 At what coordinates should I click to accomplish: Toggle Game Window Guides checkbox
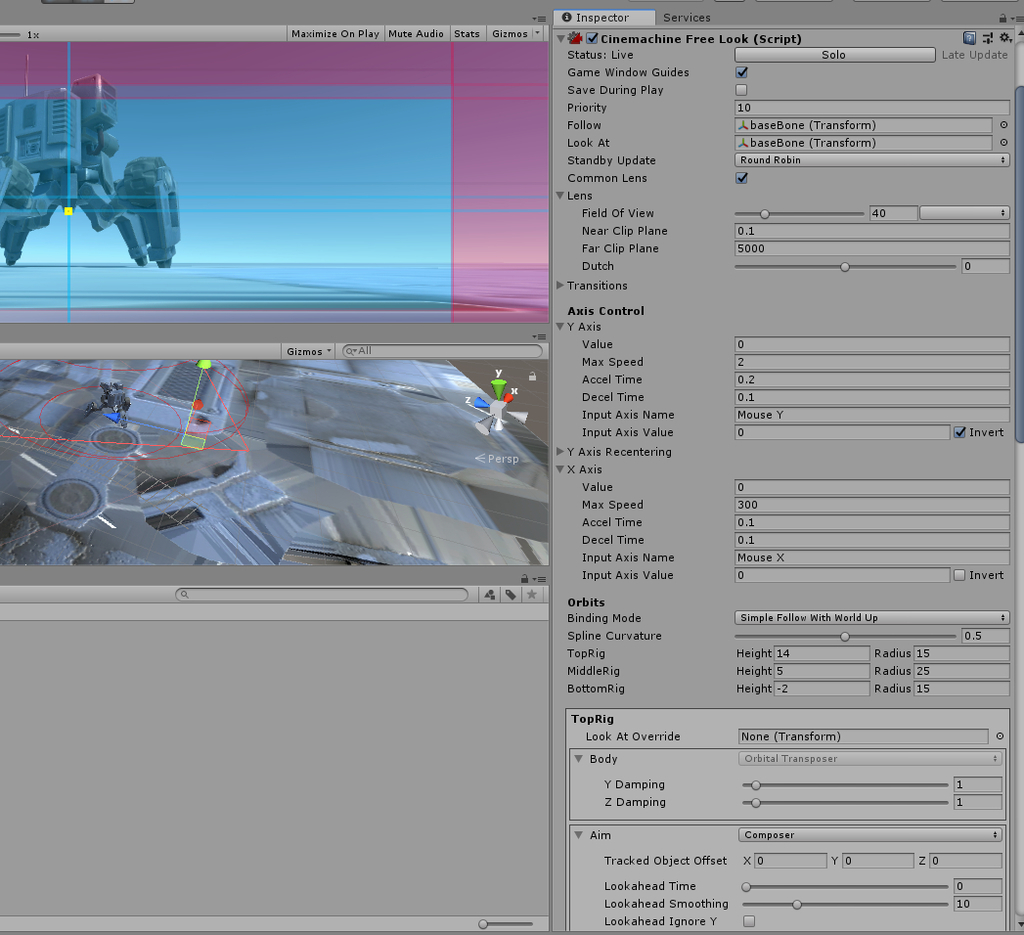click(741, 72)
